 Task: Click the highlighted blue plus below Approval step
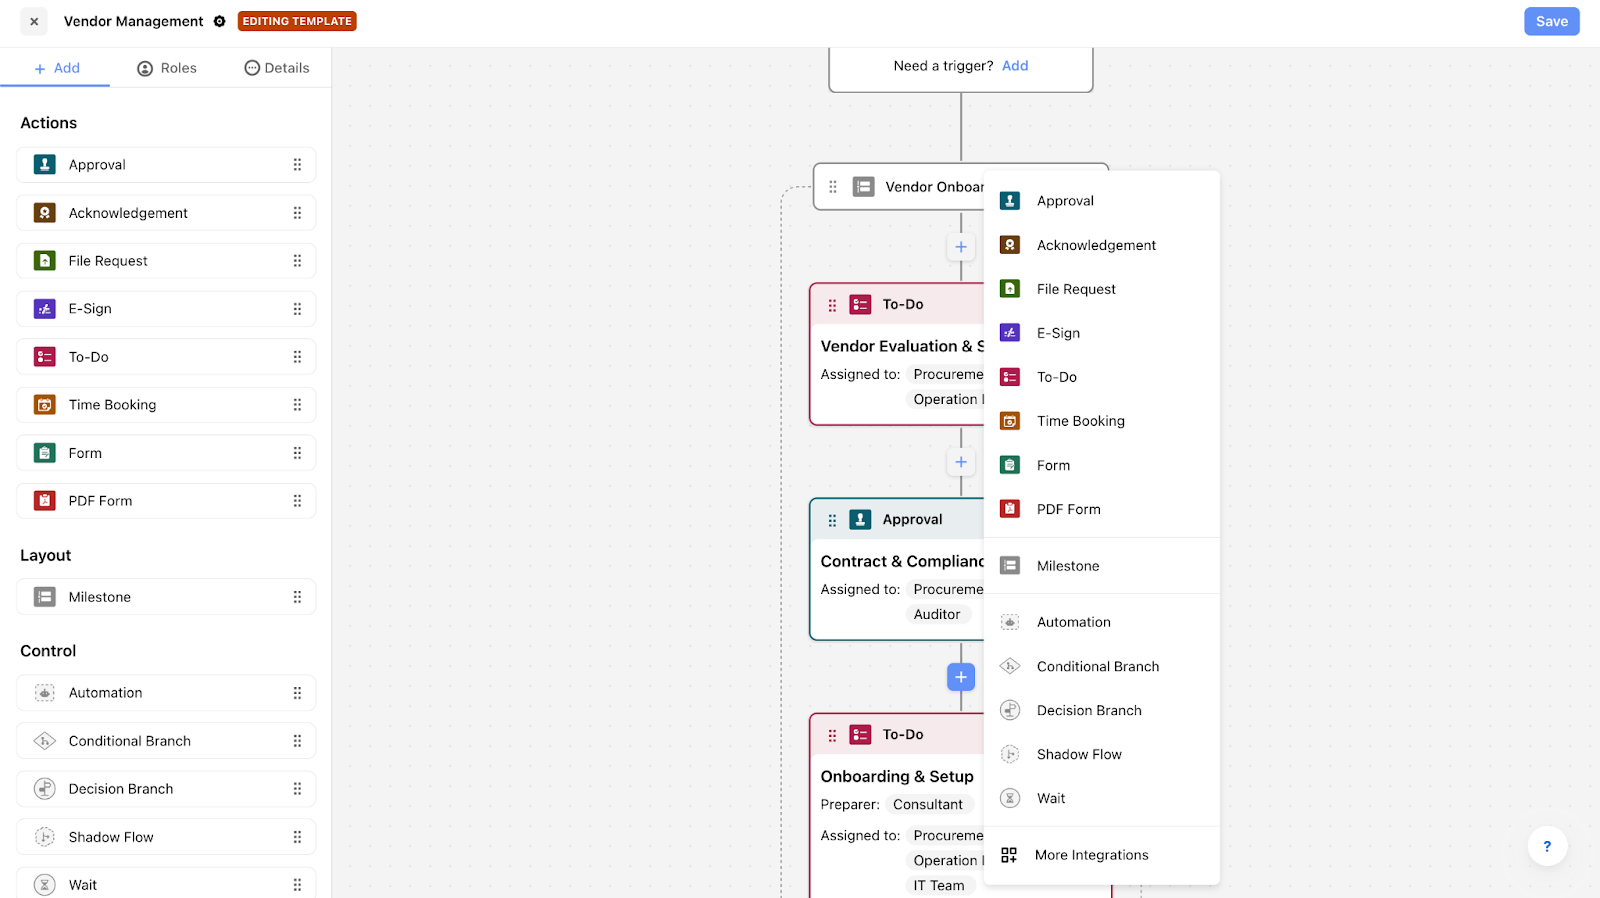tap(960, 677)
